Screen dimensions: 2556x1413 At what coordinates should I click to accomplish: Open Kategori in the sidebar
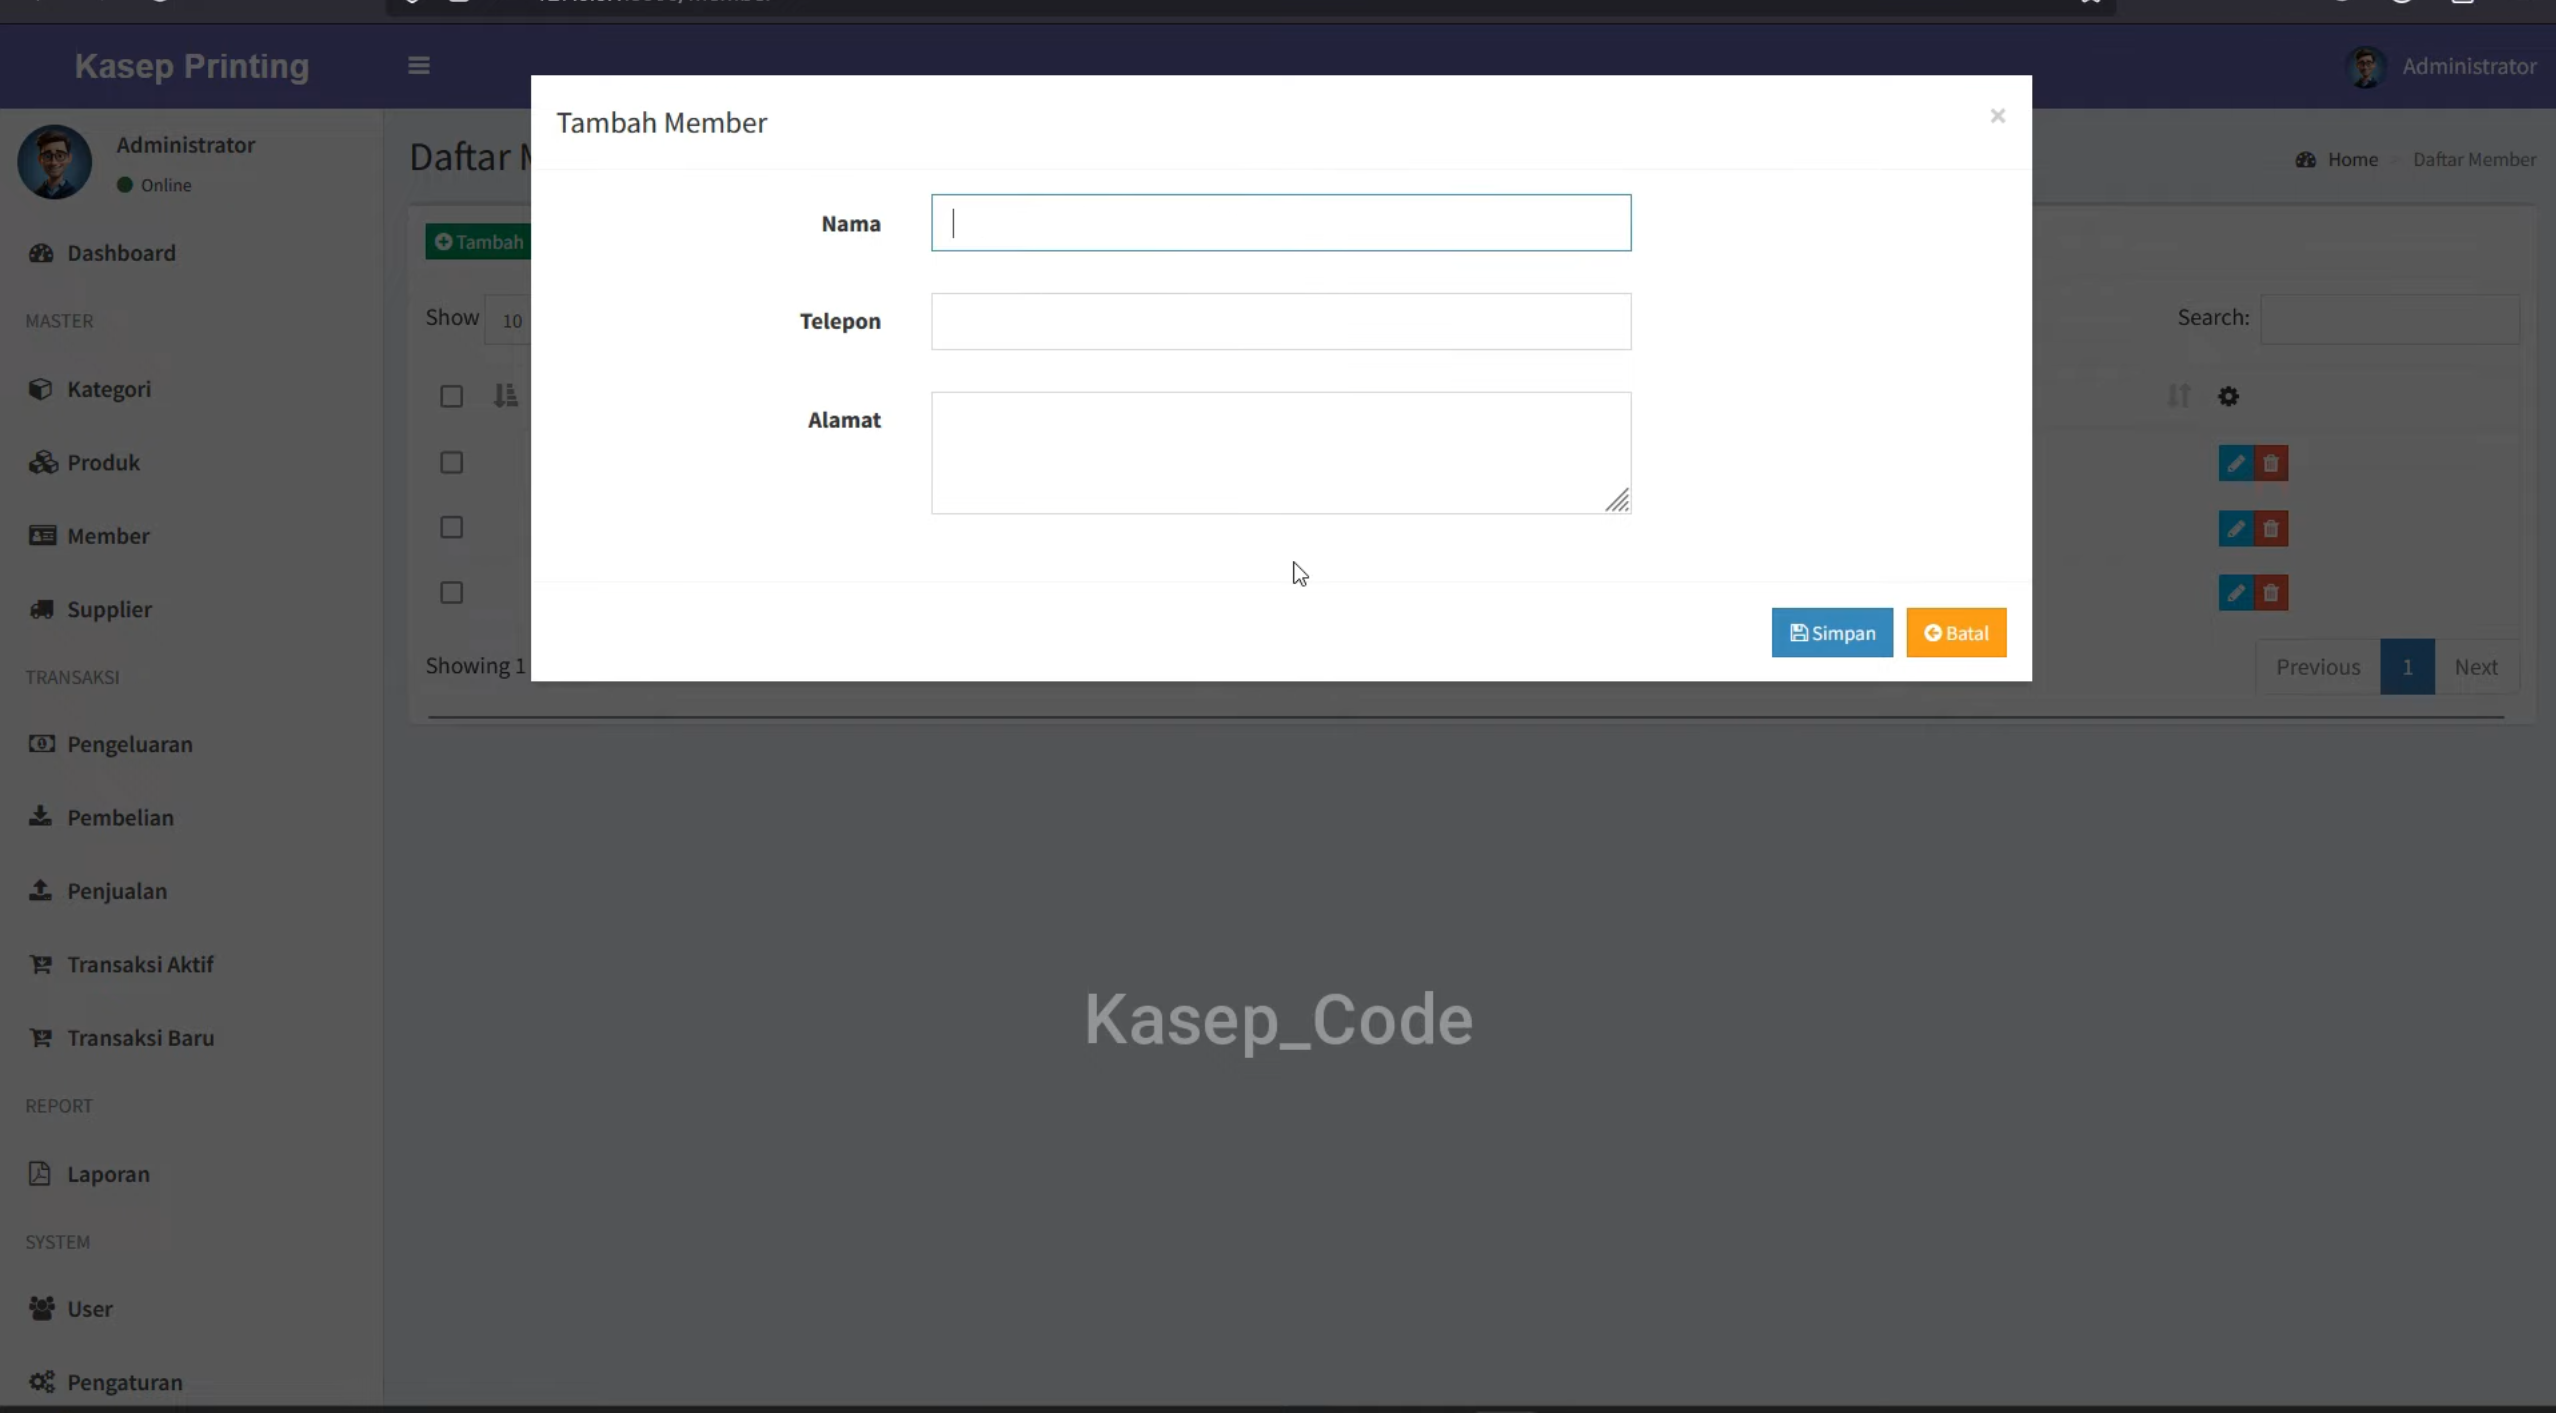click(109, 389)
